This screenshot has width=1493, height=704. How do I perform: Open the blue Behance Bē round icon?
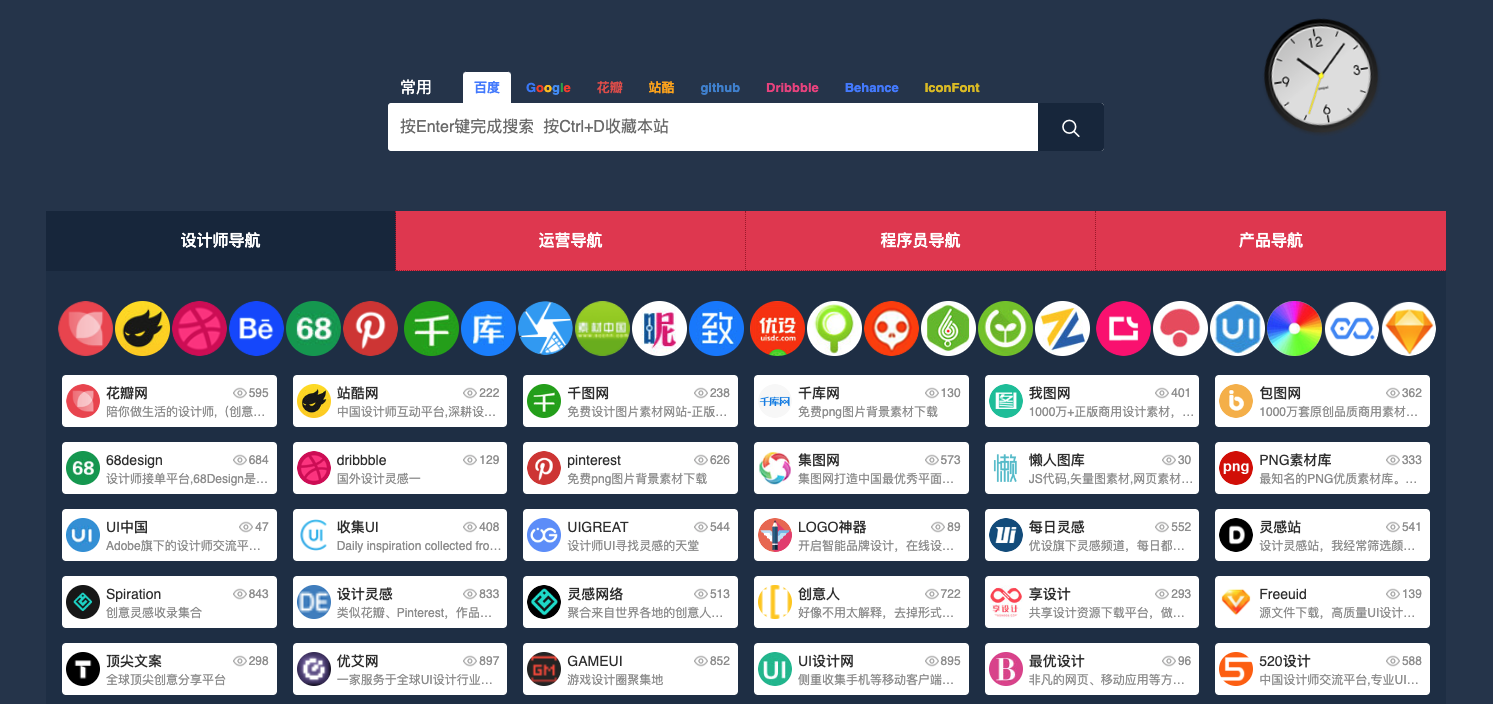(256, 329)
